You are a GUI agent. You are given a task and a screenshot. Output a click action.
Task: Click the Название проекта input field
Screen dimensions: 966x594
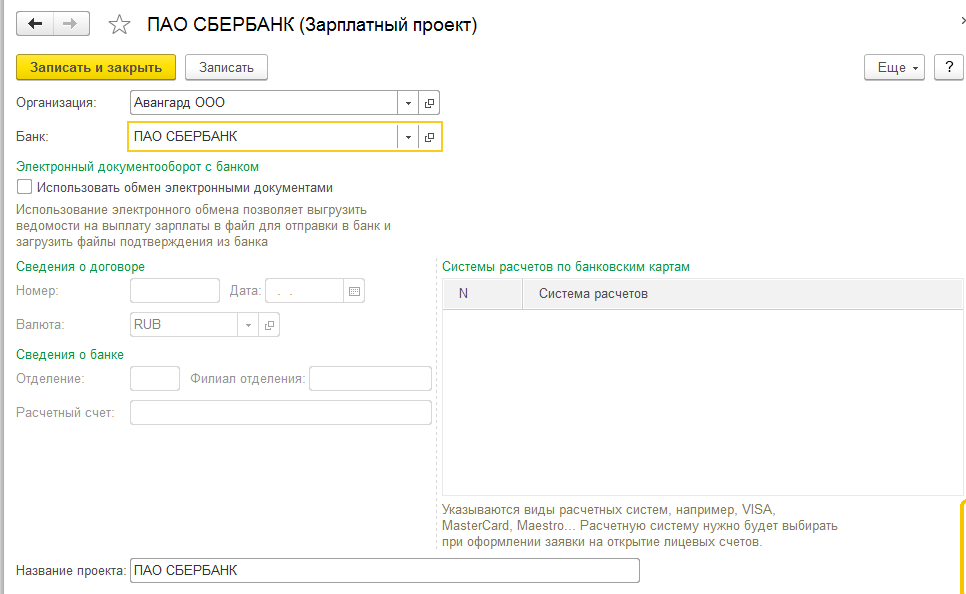[x=384, y=570]
